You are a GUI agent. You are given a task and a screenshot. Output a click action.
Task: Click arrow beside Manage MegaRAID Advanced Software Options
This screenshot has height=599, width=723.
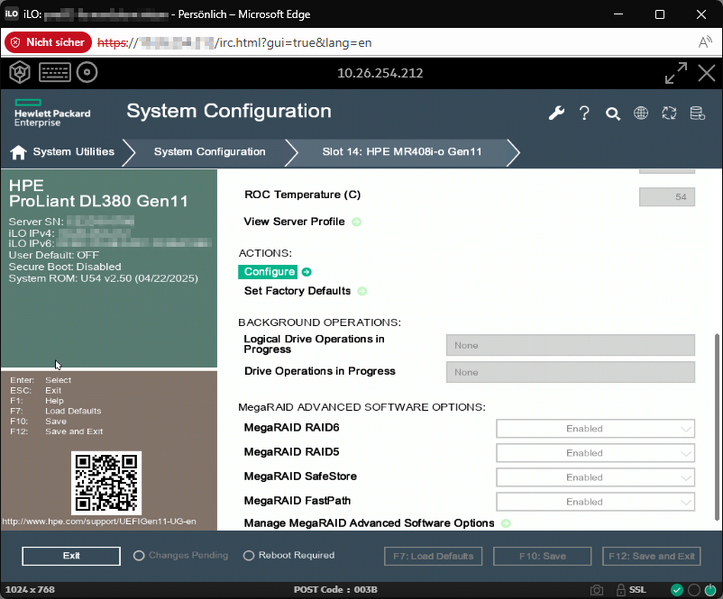pyautogui.click(x=506, y=523)
